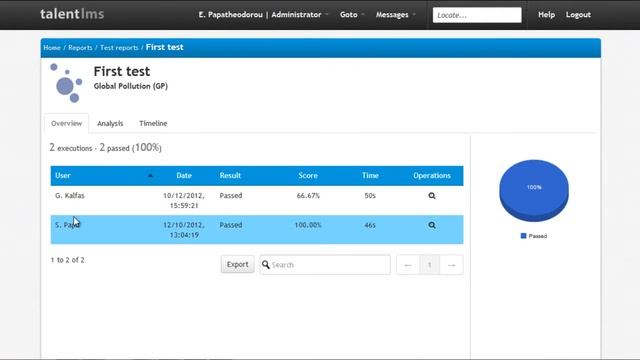The width and height of the screenshot is (640, 360).
Task: Switch to the Overview tab
Action: (67, 123)
